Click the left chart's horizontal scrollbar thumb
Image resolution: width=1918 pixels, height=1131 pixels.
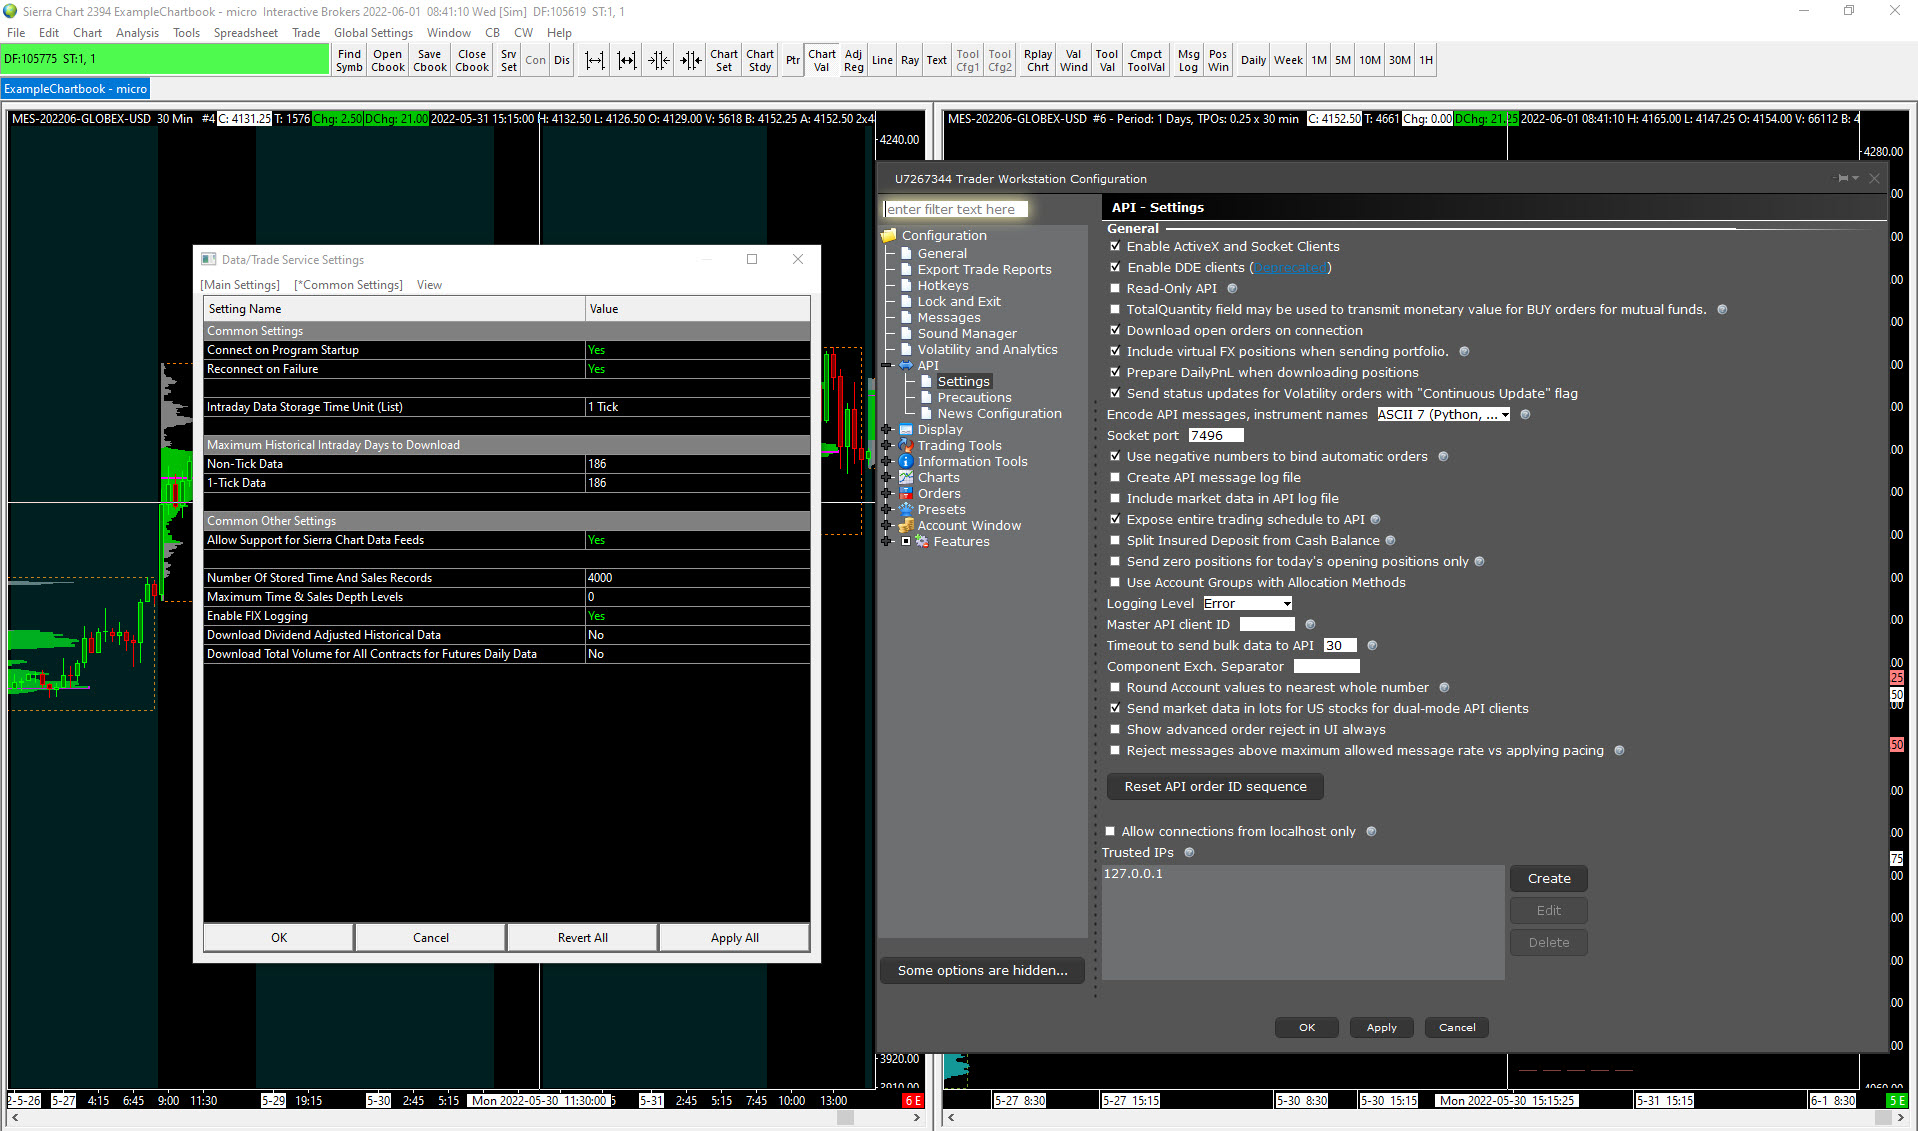point(845,1118)
